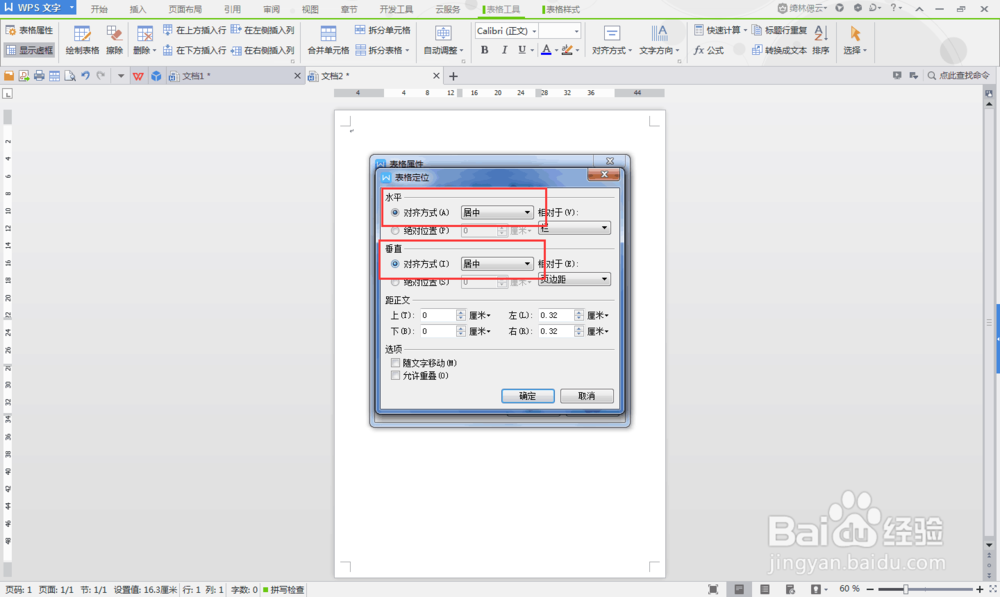Select horizontal 绝对位置(P) radio button
1000x597 pixels.
[395, 230]
